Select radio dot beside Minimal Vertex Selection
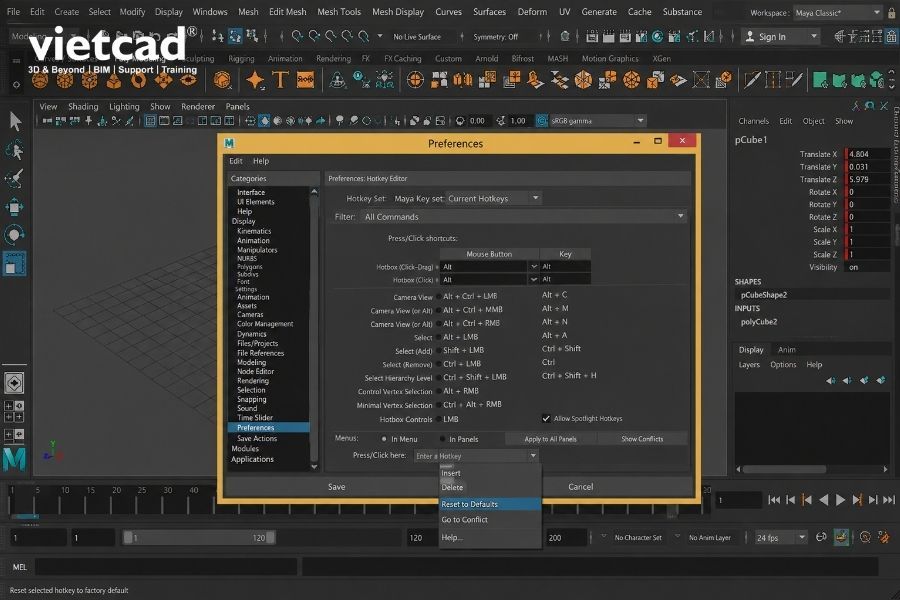Screen dimensions: 900x600 (x=439, y=405)
